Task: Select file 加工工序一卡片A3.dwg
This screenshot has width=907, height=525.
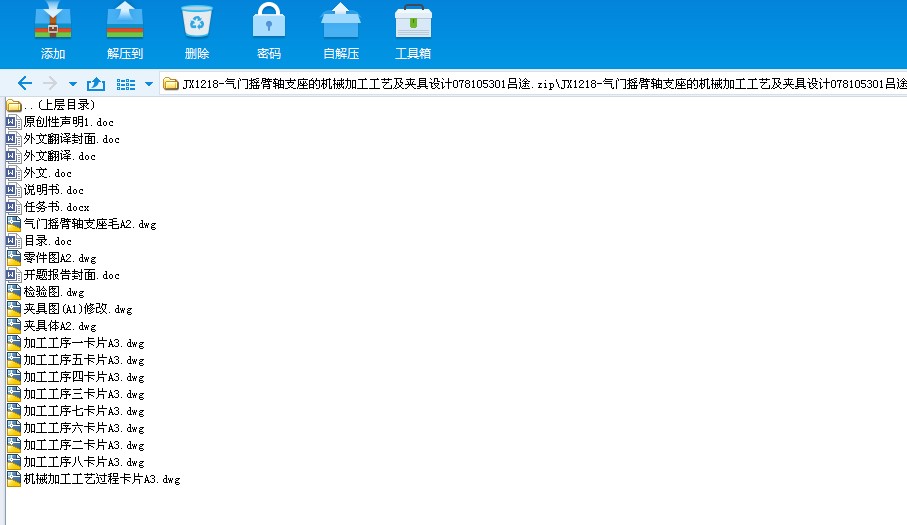Action: pyautogui.click(x=75, y=343)
